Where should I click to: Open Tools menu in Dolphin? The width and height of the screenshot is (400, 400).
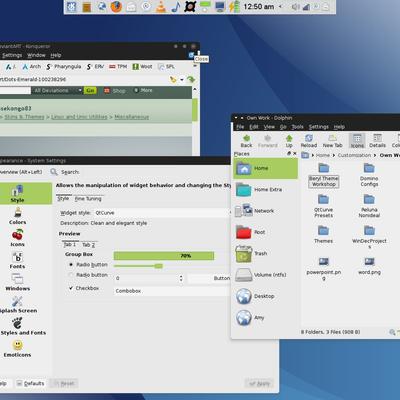click(297, 127)
